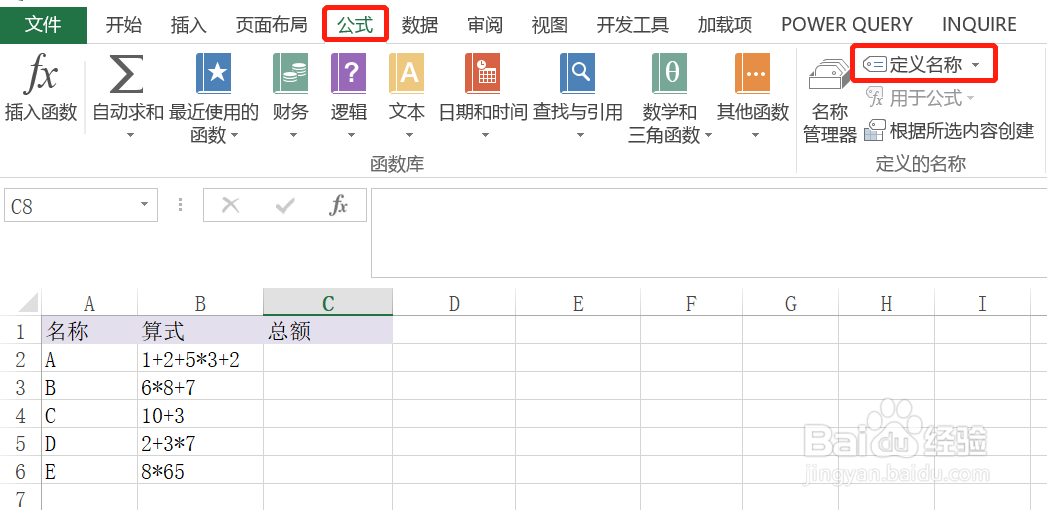Image resolution: width=1047 pixels, height=510 pixels.
Task: Open the Text (文本) functions book icon
Action: tap(406, 73)
